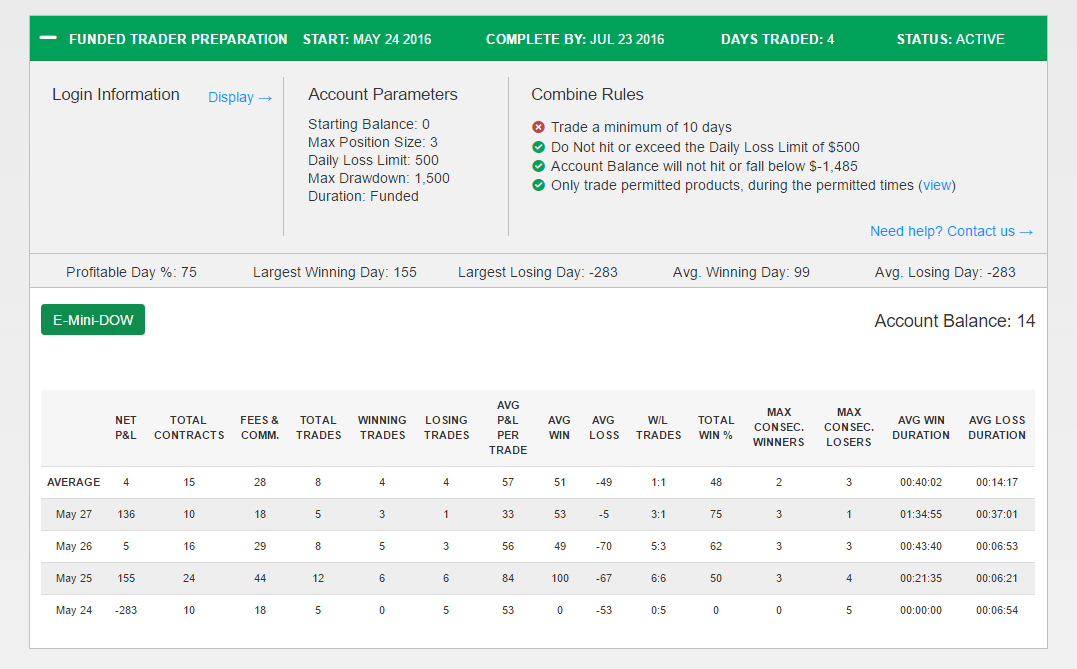Click the 00:40:02 average win duration
Viewport: 1077px width, 669px height.
pyautogui.click(x=921, y=482)
